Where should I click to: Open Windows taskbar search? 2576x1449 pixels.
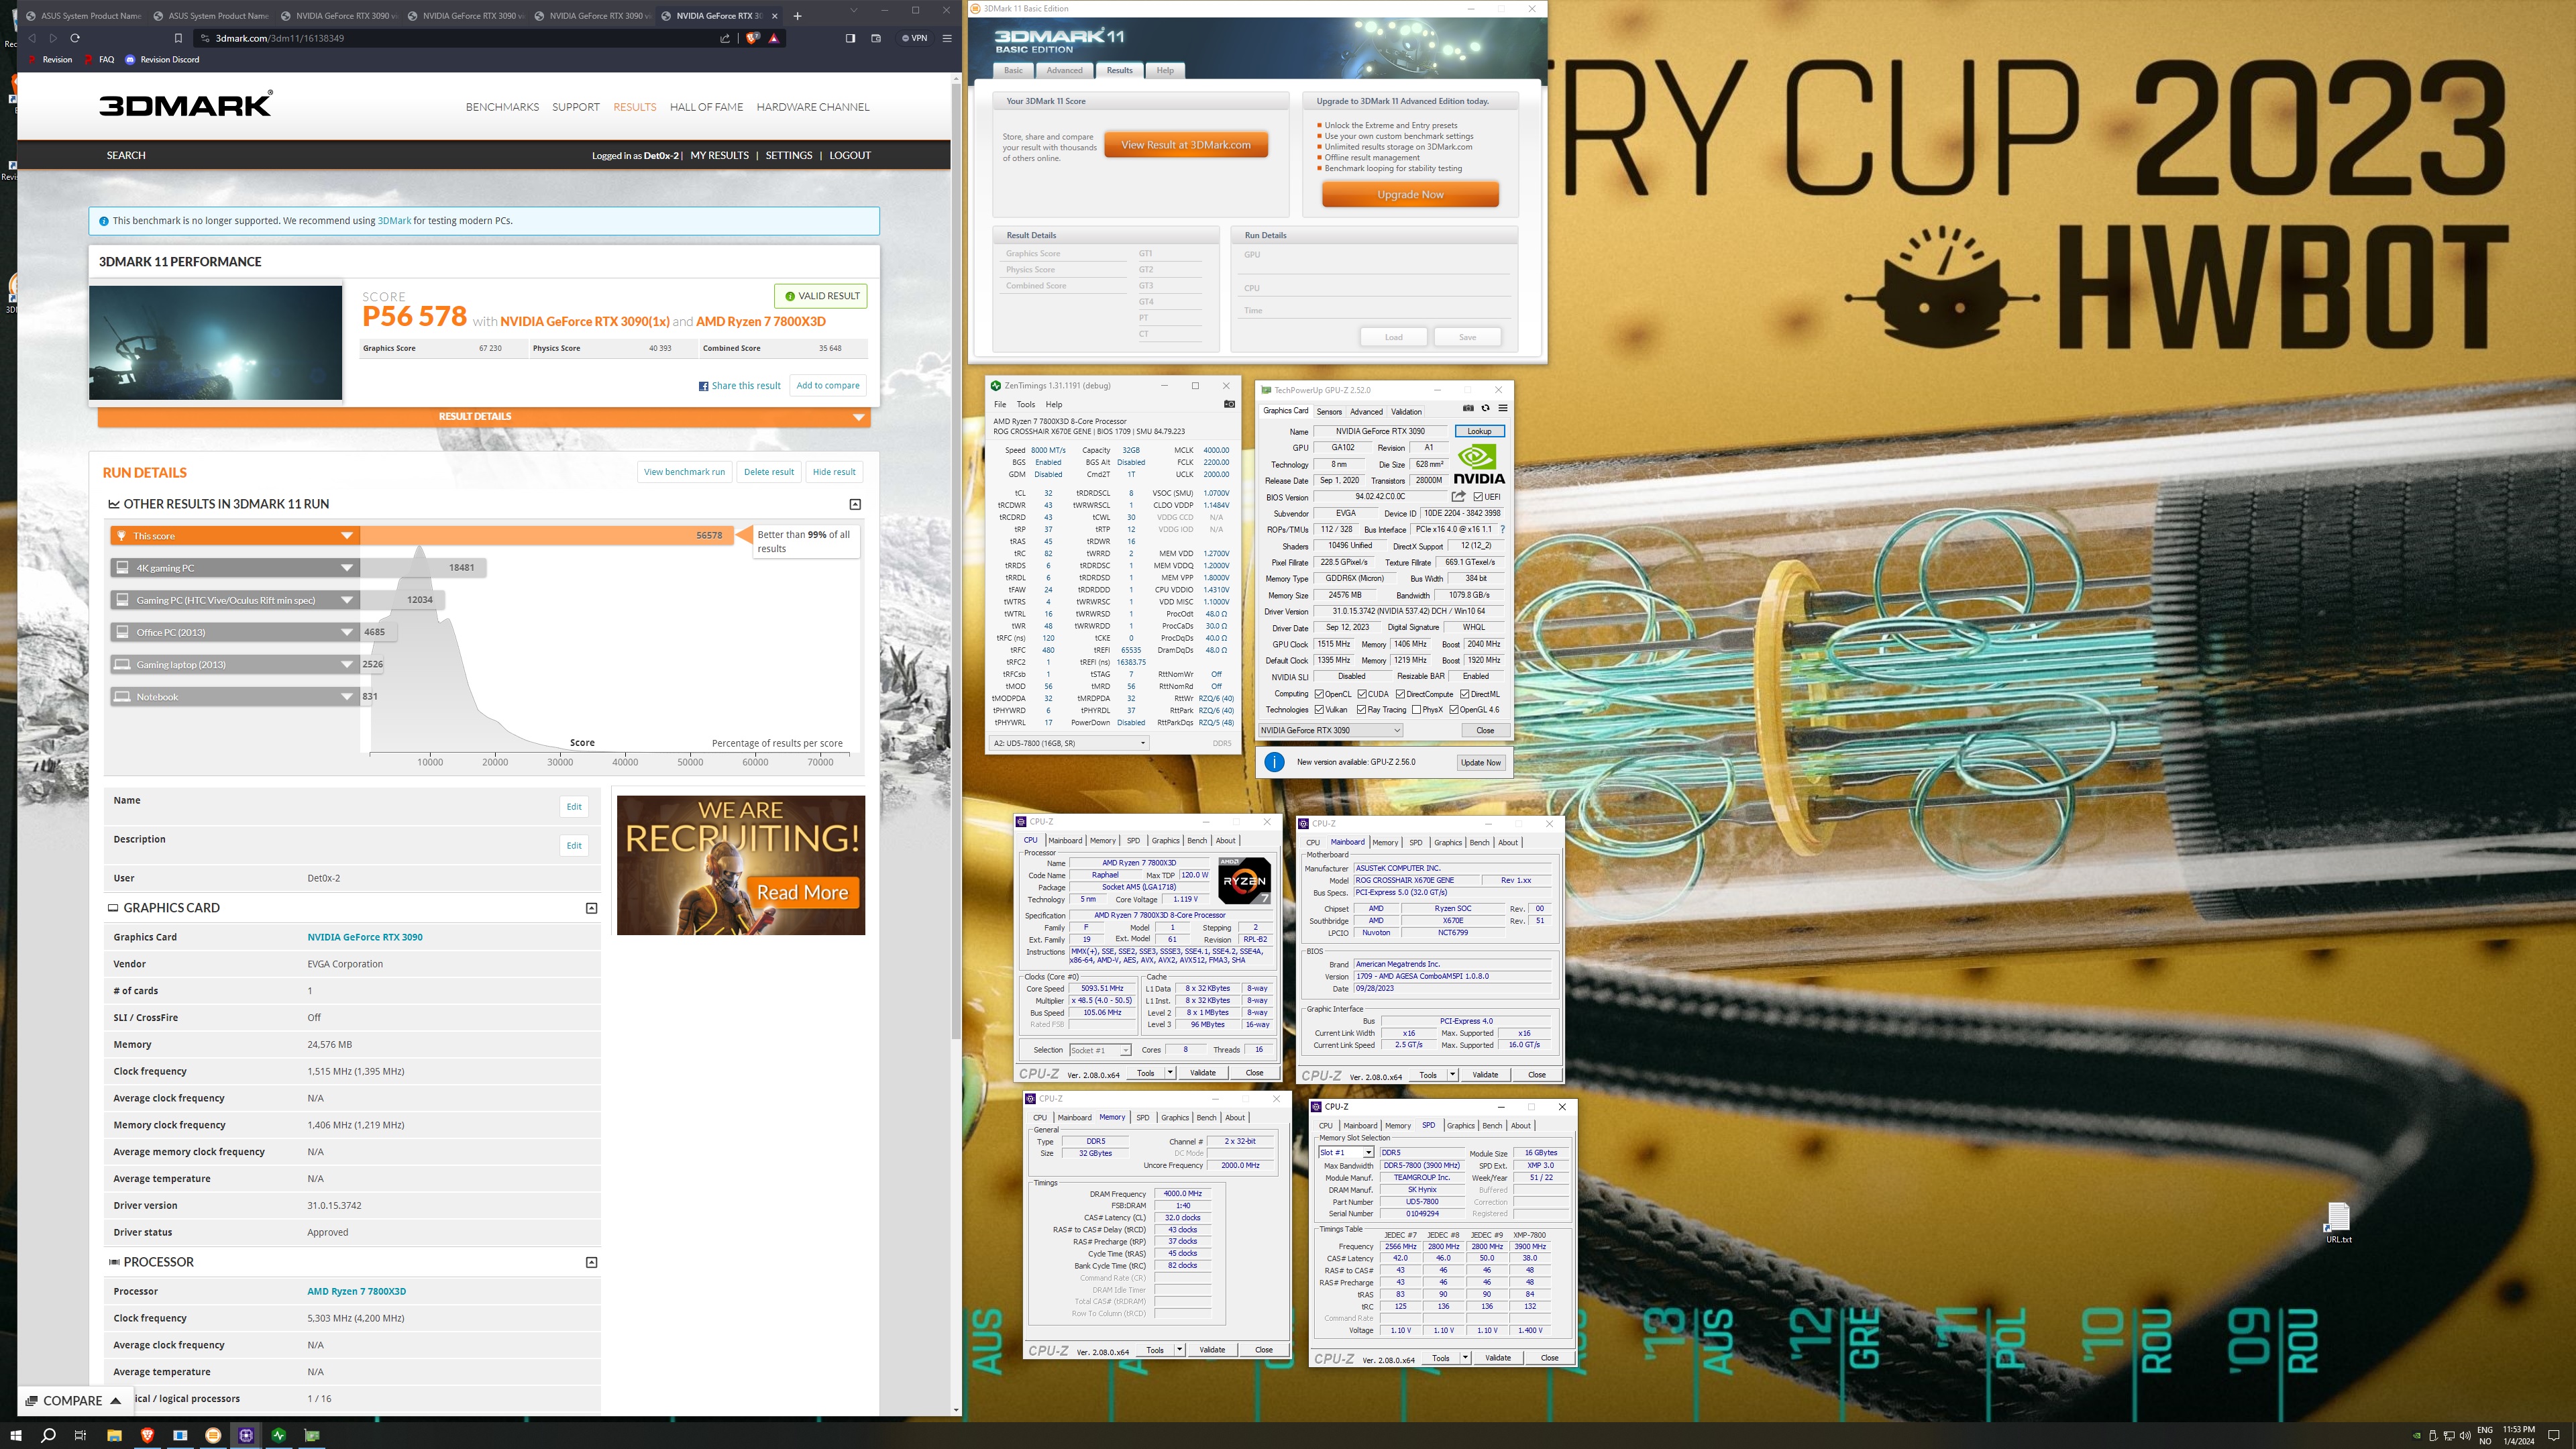point(48,1435)
